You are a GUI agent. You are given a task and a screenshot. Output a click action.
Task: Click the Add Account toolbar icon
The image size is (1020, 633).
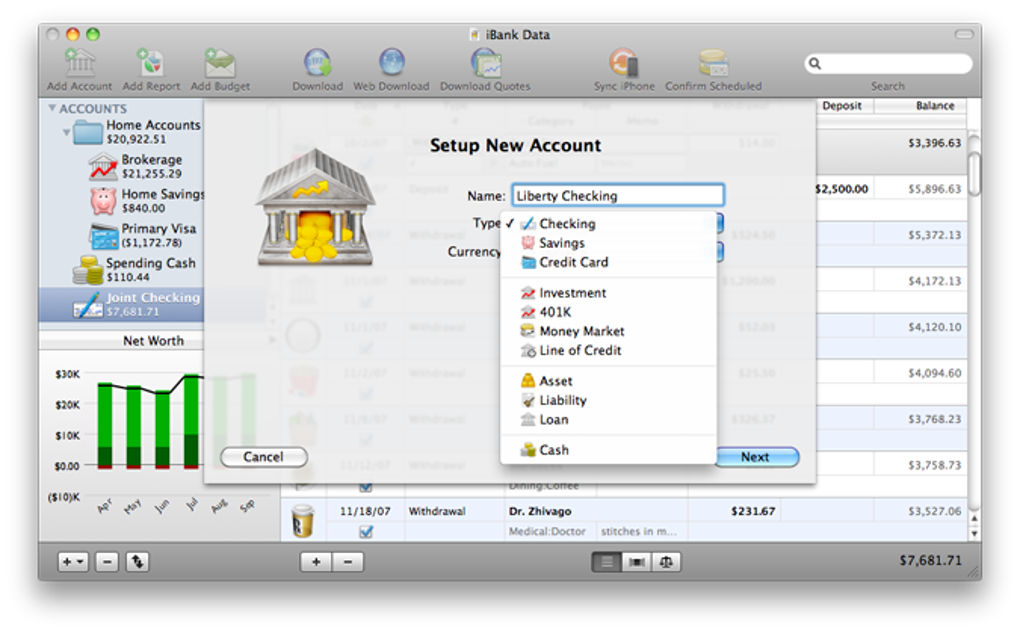tap(79, 63)
